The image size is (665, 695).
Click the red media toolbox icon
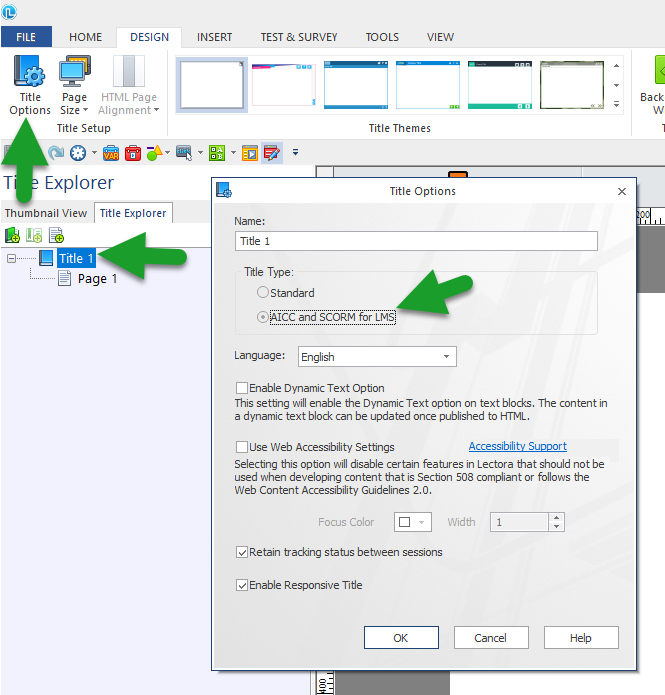133,153
